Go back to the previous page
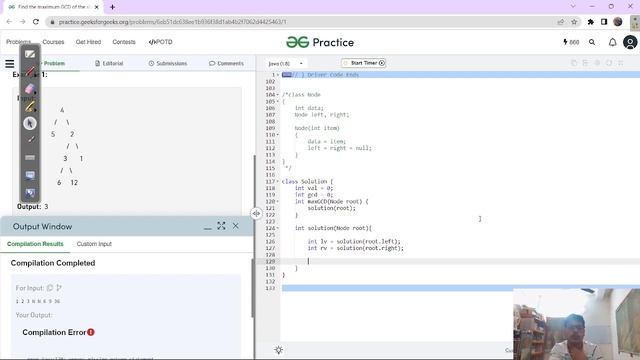 tap(9, 22)
